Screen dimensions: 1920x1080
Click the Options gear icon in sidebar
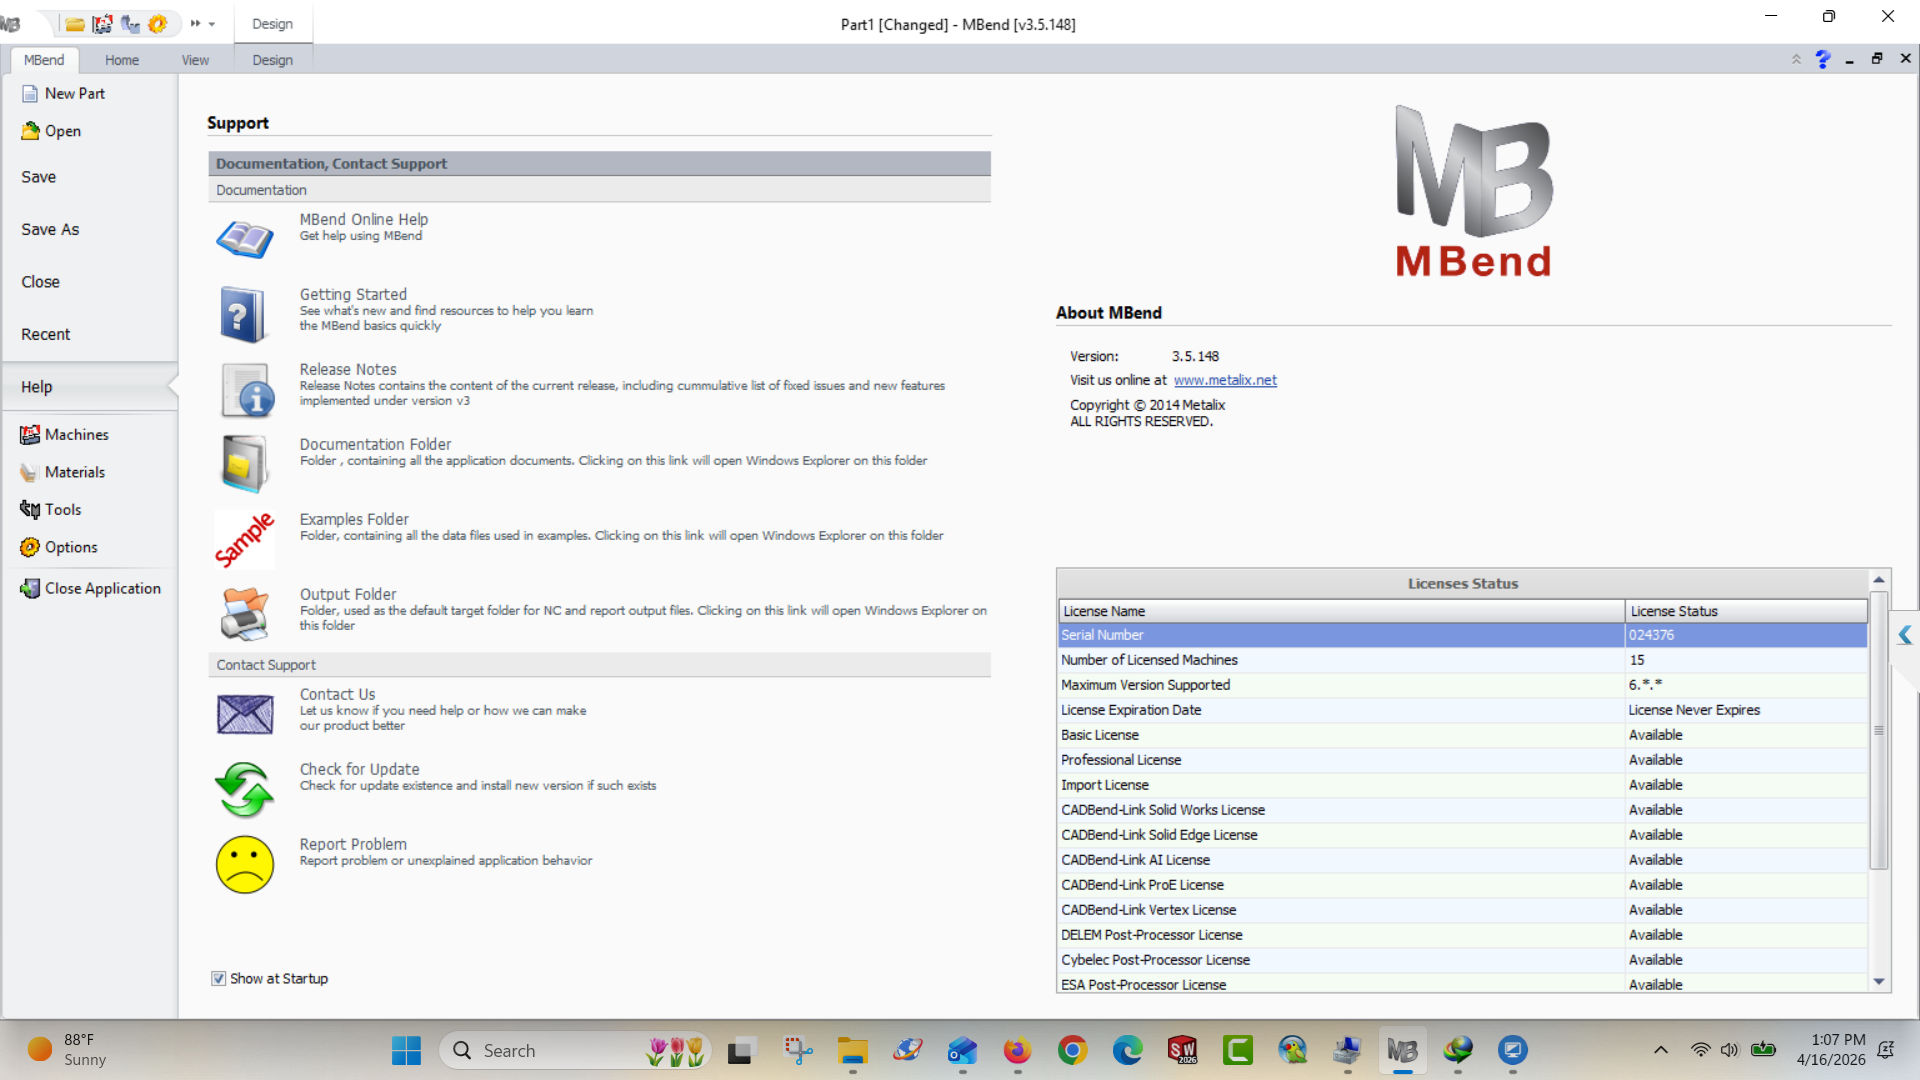click(x=30, y=547)
